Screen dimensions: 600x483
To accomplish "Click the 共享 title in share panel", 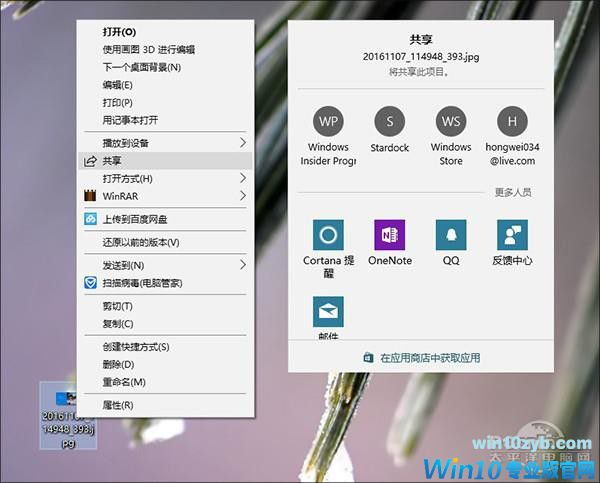I will [421, 39].
